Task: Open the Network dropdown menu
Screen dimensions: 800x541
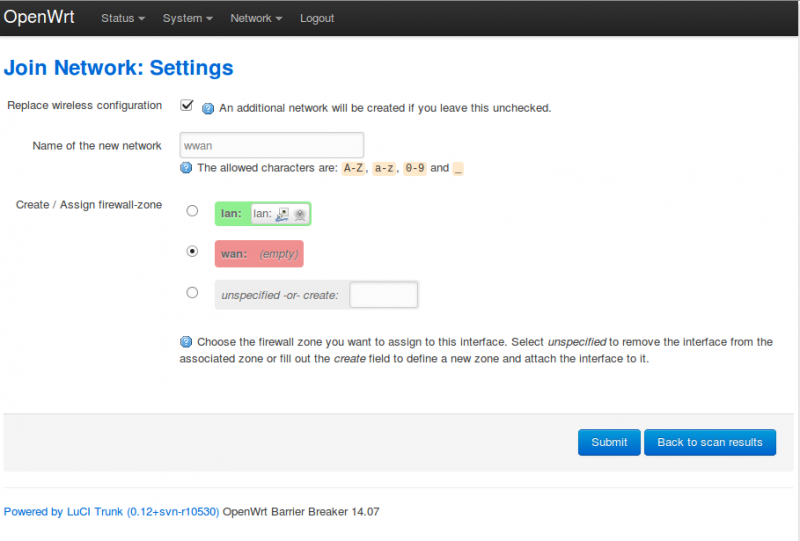Action: click(x=255, y=18)
